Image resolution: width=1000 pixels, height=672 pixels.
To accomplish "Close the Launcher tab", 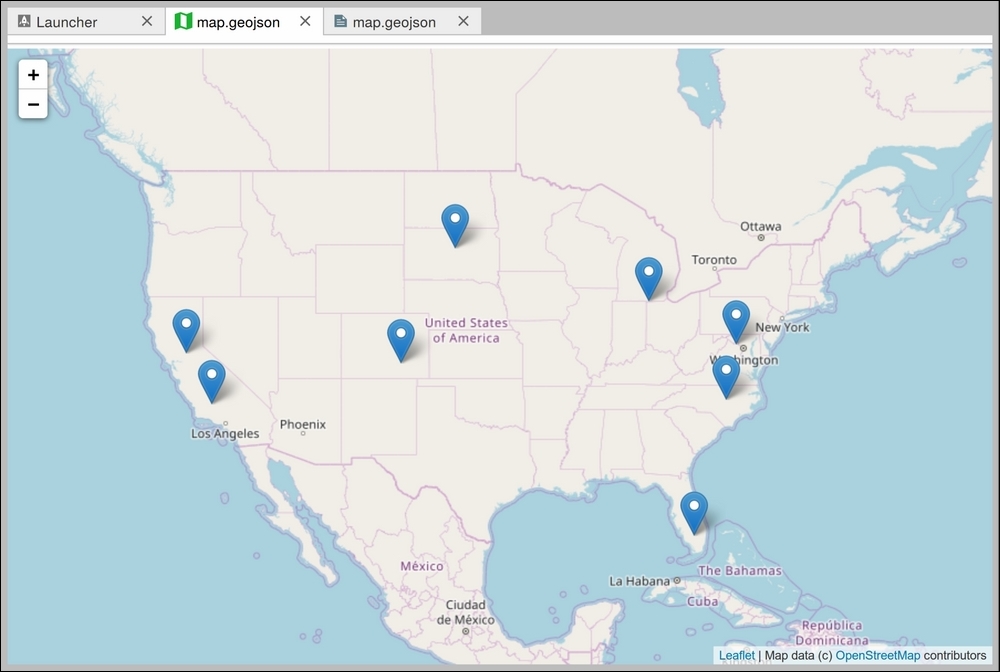I will pyautogui.click(x=147, y=22).
